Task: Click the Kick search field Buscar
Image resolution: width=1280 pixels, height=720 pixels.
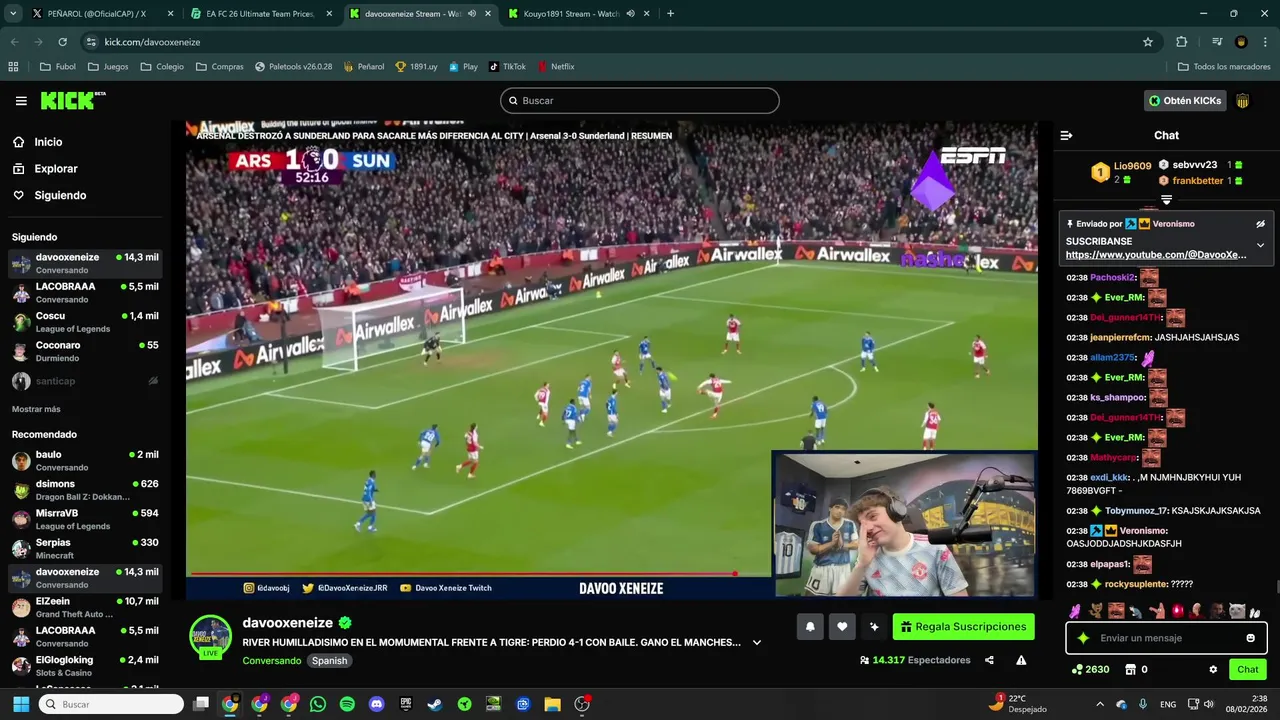Action: (x=640, y=101)
